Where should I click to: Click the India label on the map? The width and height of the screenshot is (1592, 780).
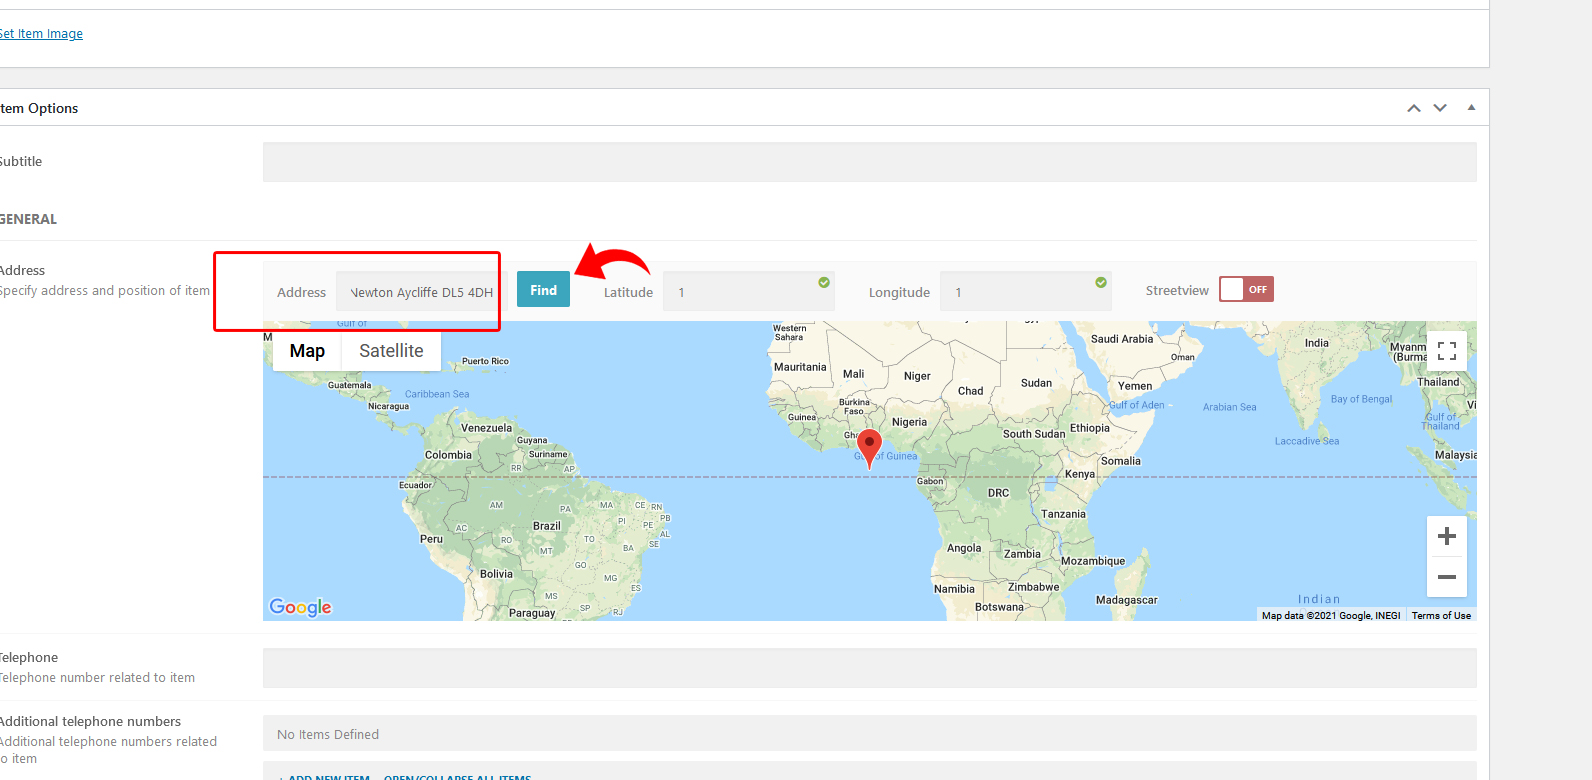point(1317,343)
